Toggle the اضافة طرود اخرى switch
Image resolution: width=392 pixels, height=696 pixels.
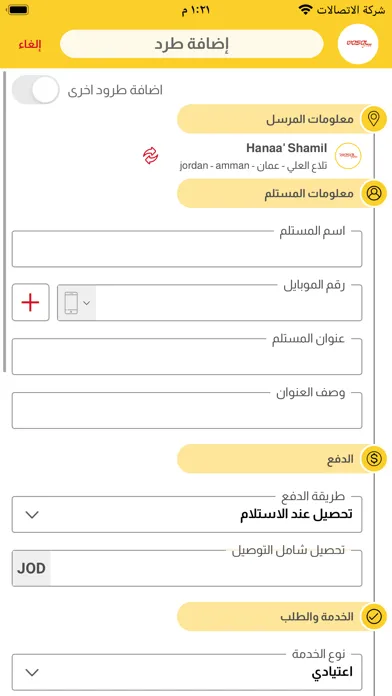(x=36, y=90)
